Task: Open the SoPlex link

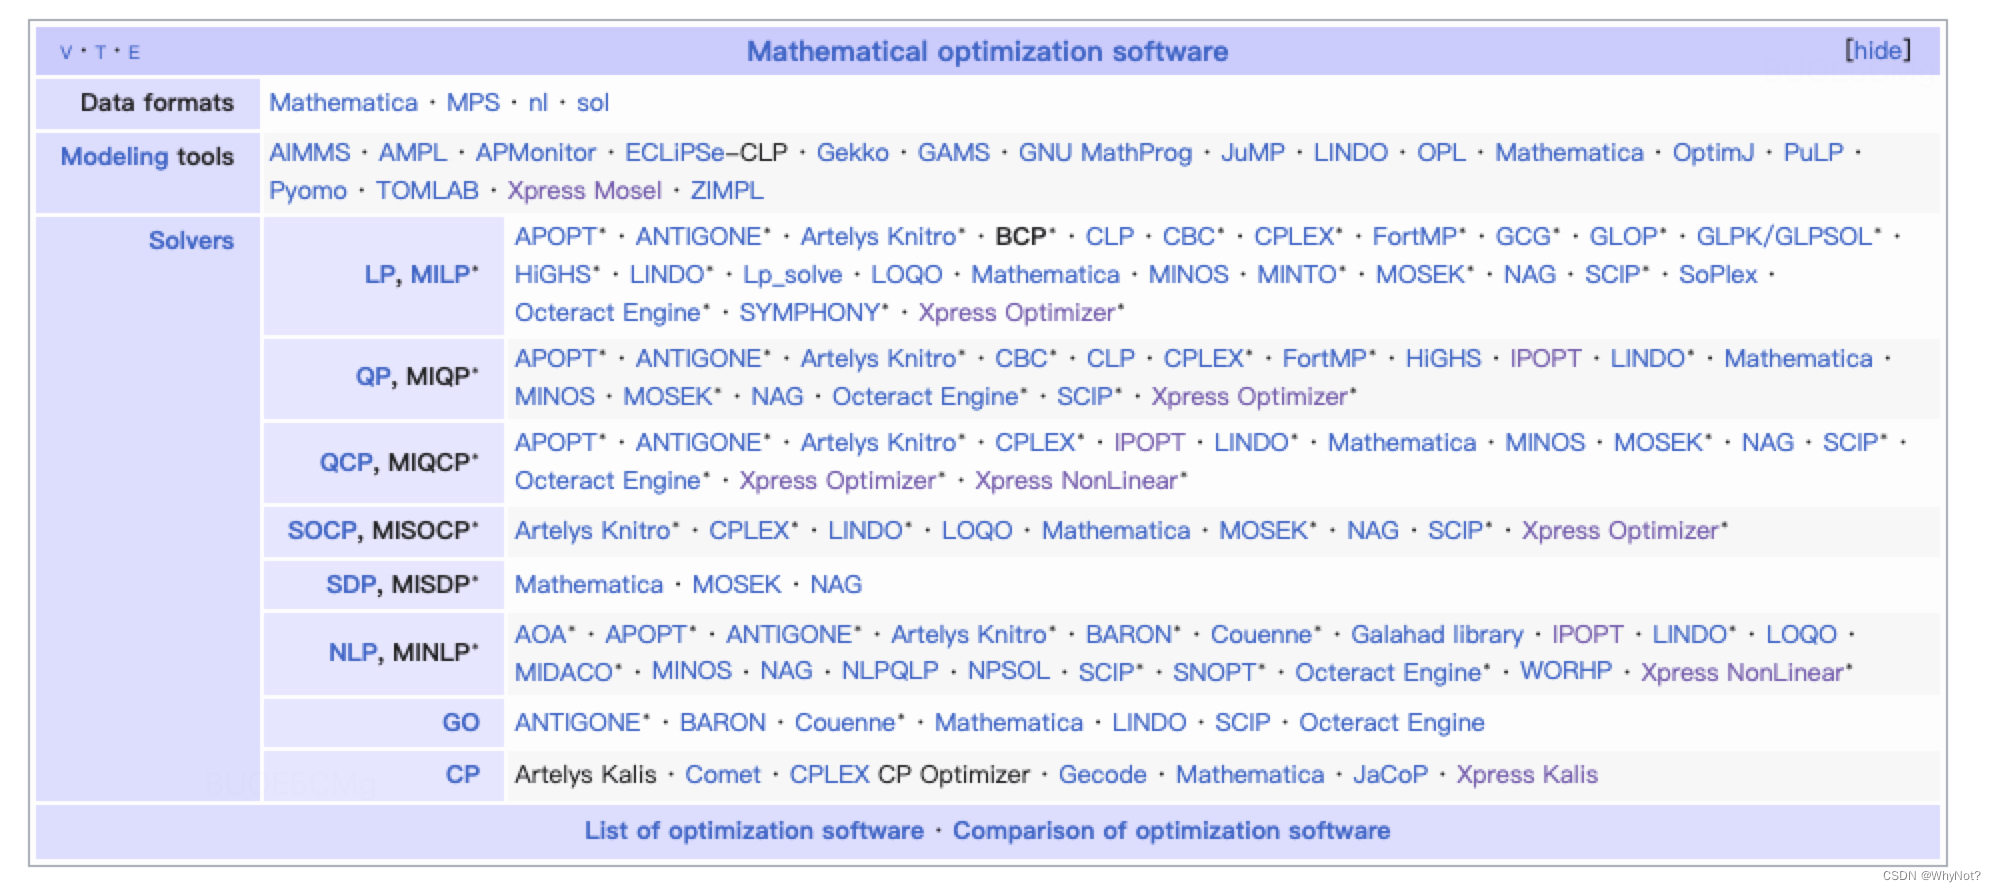Action: [x=1718, y=275]
